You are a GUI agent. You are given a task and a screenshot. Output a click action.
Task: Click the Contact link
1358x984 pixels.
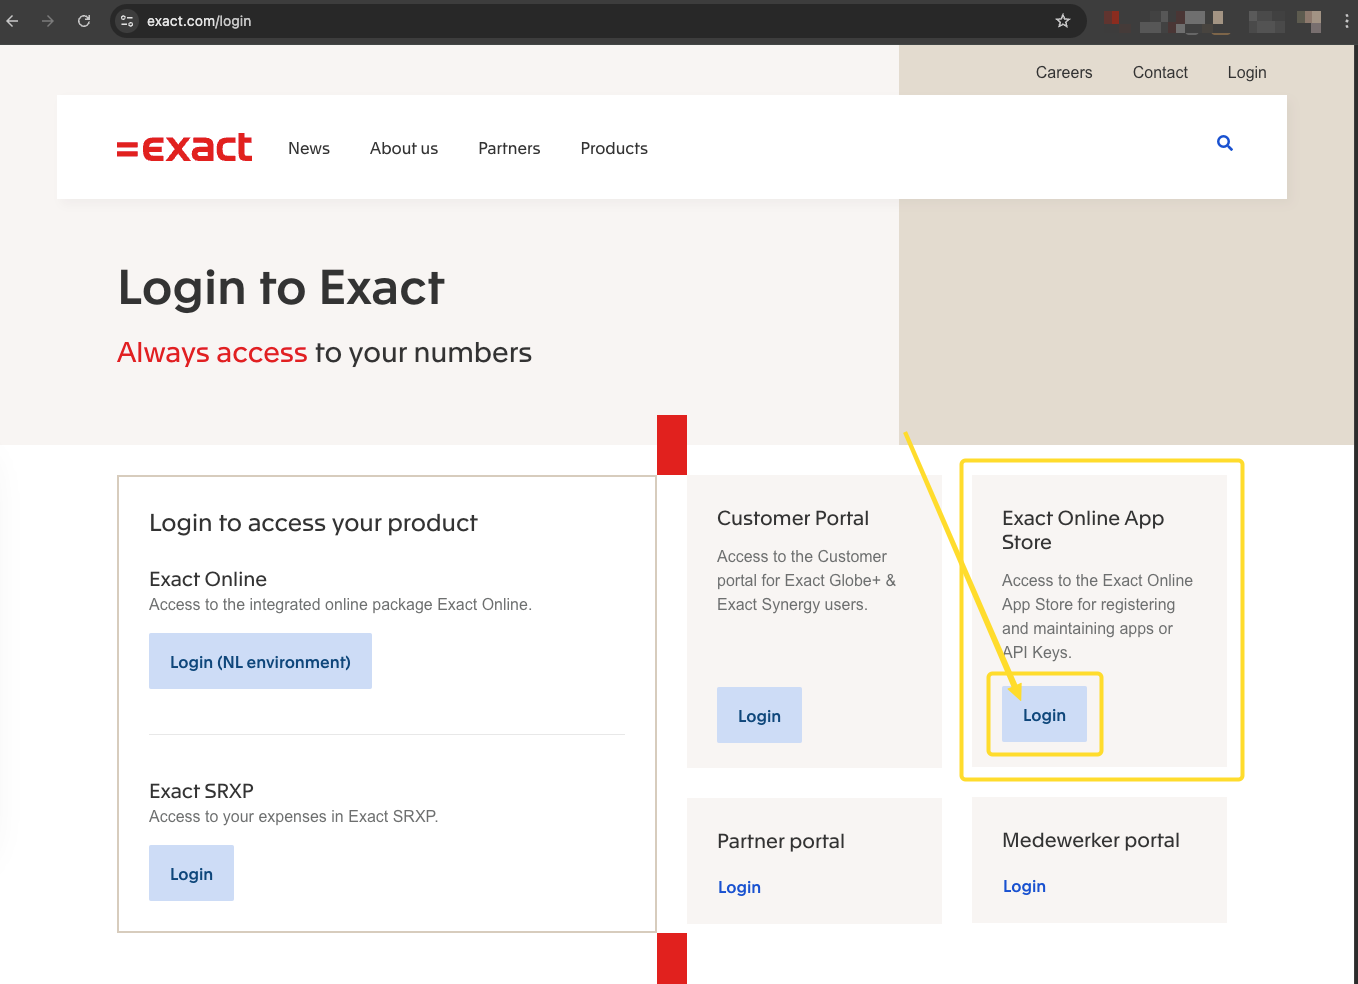coord(1160,72)
